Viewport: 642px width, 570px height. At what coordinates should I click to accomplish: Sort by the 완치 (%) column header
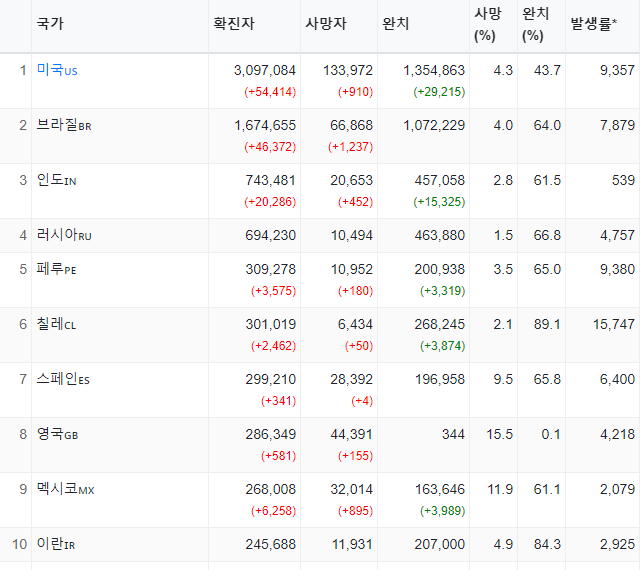click(x=536, y=25)
